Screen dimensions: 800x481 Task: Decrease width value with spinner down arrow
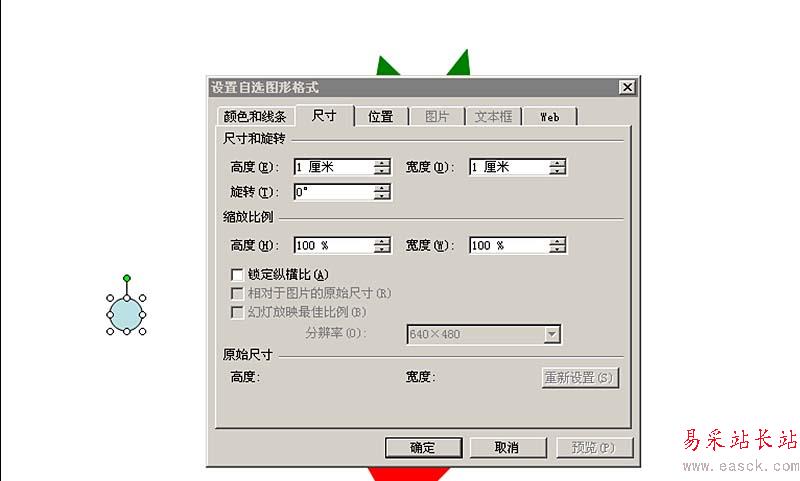coord(557,170)
